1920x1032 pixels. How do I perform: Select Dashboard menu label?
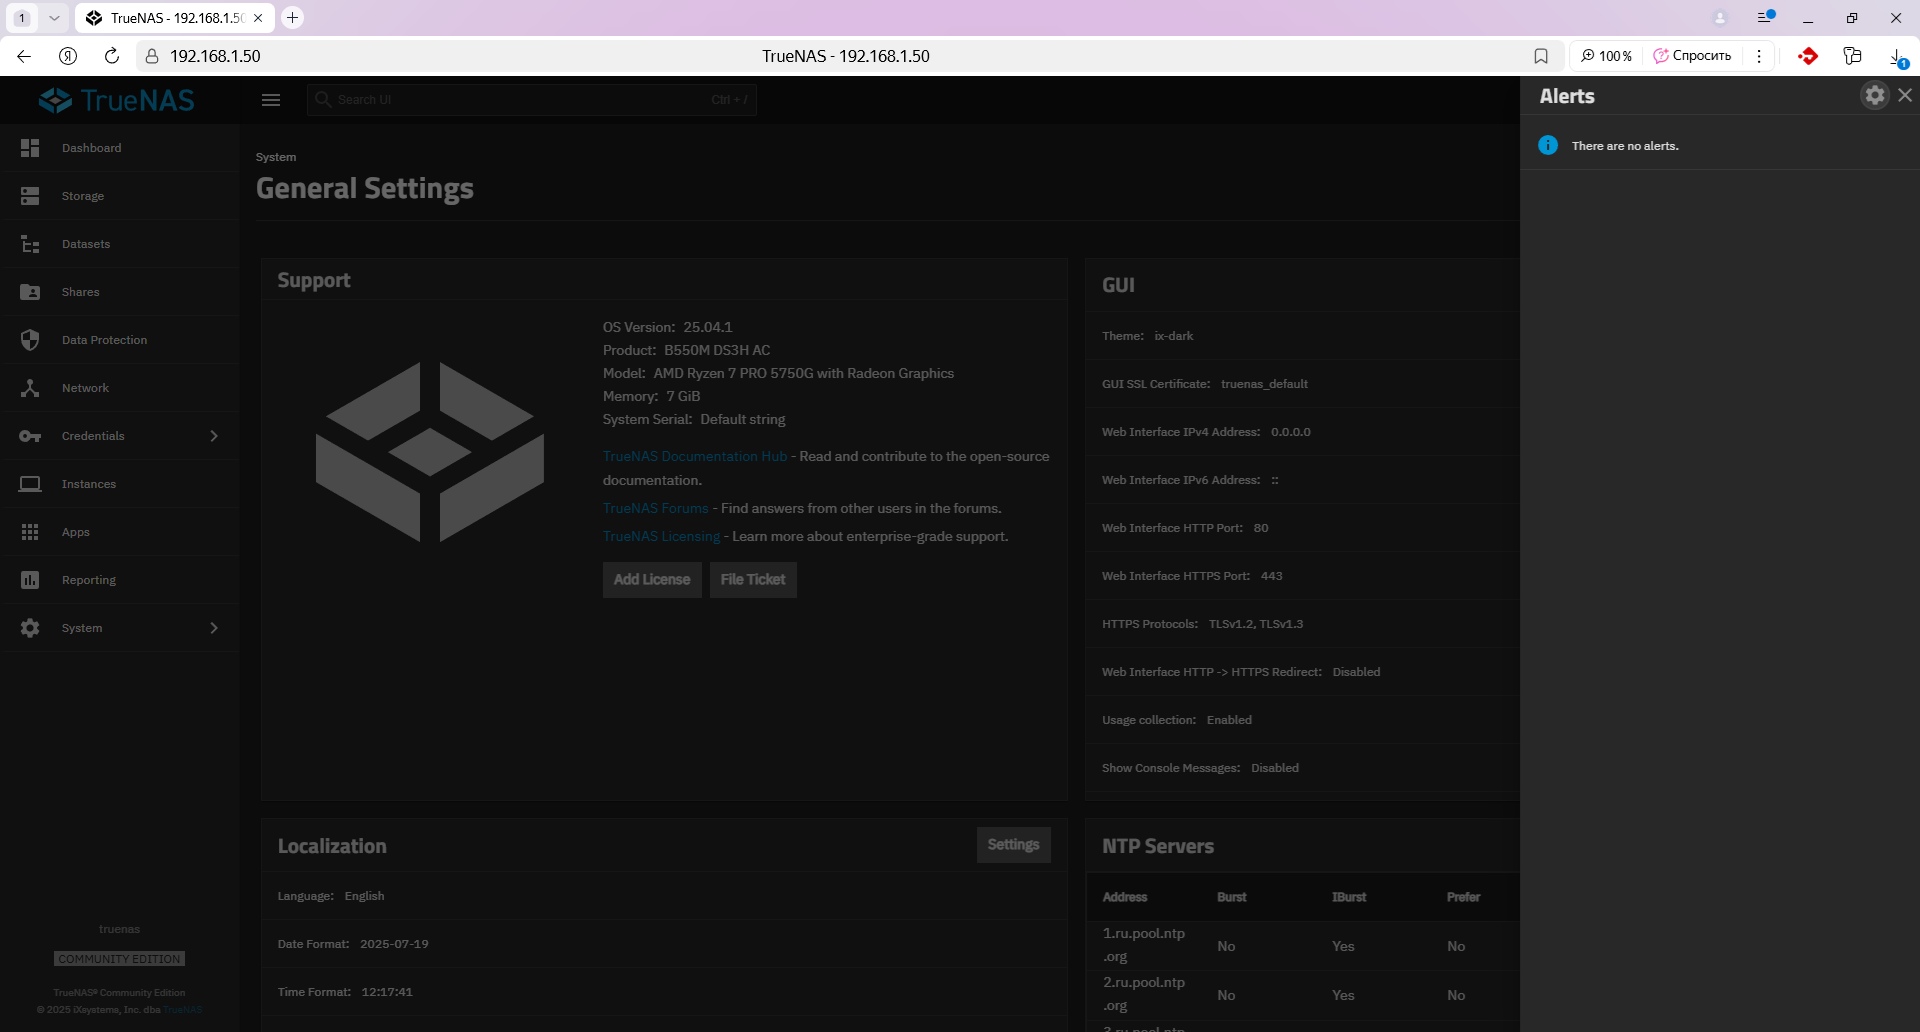coord(91,148)
